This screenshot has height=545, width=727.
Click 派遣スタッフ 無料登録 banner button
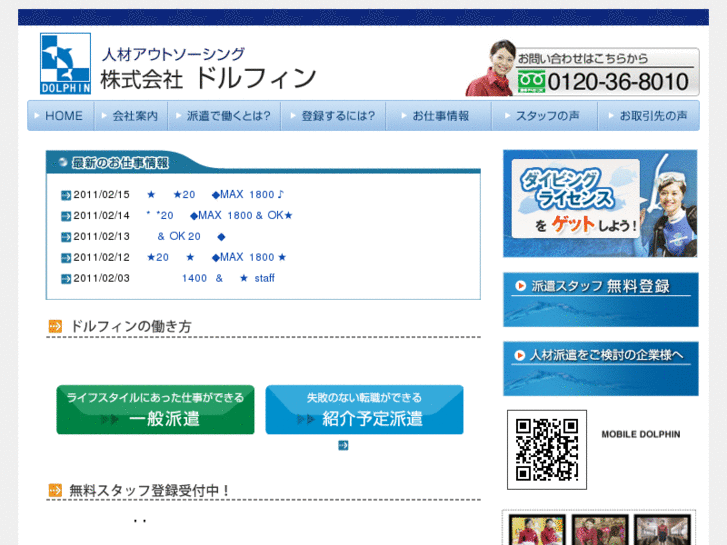[x=600, y=300]
